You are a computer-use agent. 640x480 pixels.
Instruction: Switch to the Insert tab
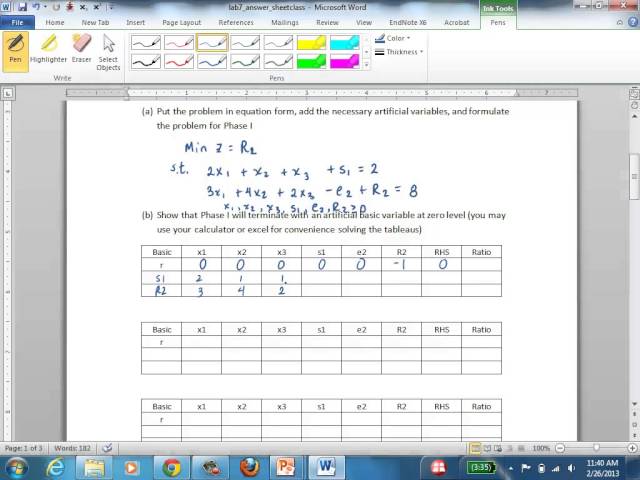(x=136, y=22)
